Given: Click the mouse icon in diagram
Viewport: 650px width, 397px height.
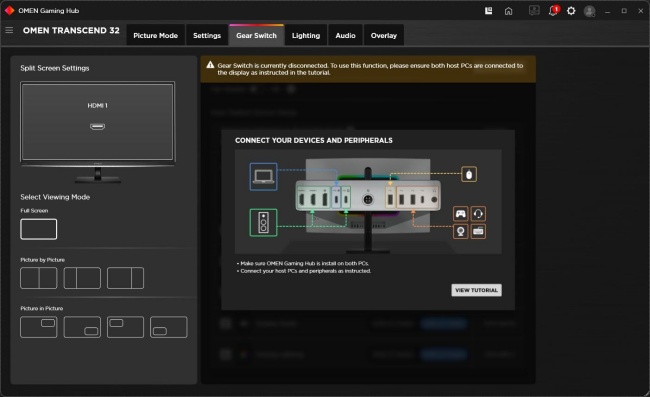Looking at the screenshot, I should [x=469, y=174].
